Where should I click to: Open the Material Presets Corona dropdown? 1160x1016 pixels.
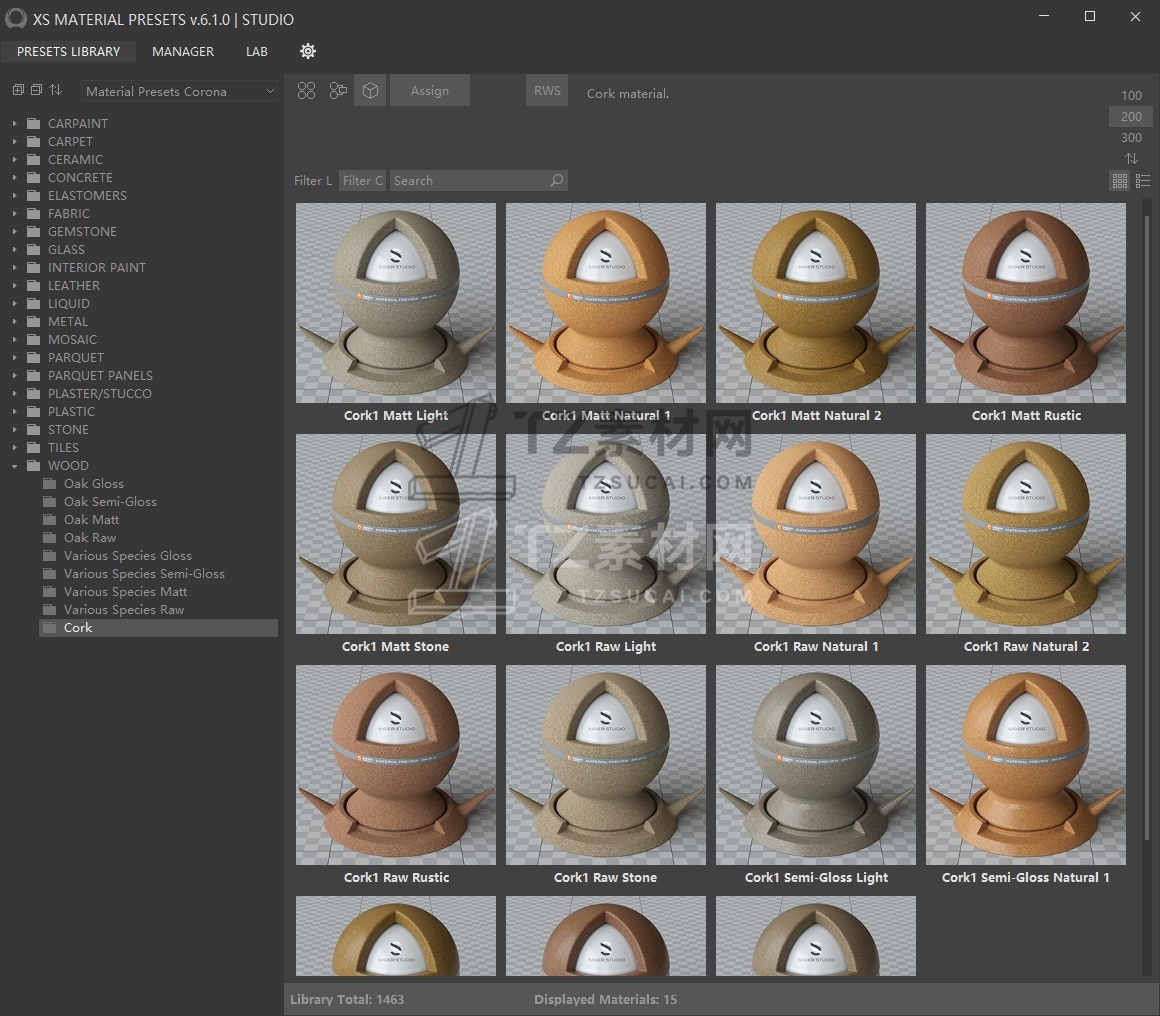pyautogui.click(x=180, y=91)
